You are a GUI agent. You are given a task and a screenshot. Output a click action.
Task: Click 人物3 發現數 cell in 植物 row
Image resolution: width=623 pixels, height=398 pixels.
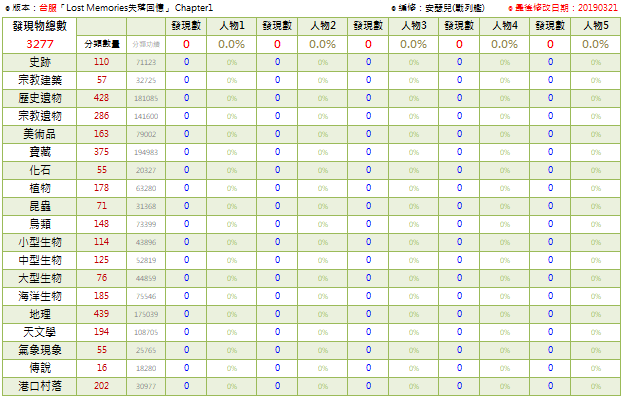[x=368, y=188]
